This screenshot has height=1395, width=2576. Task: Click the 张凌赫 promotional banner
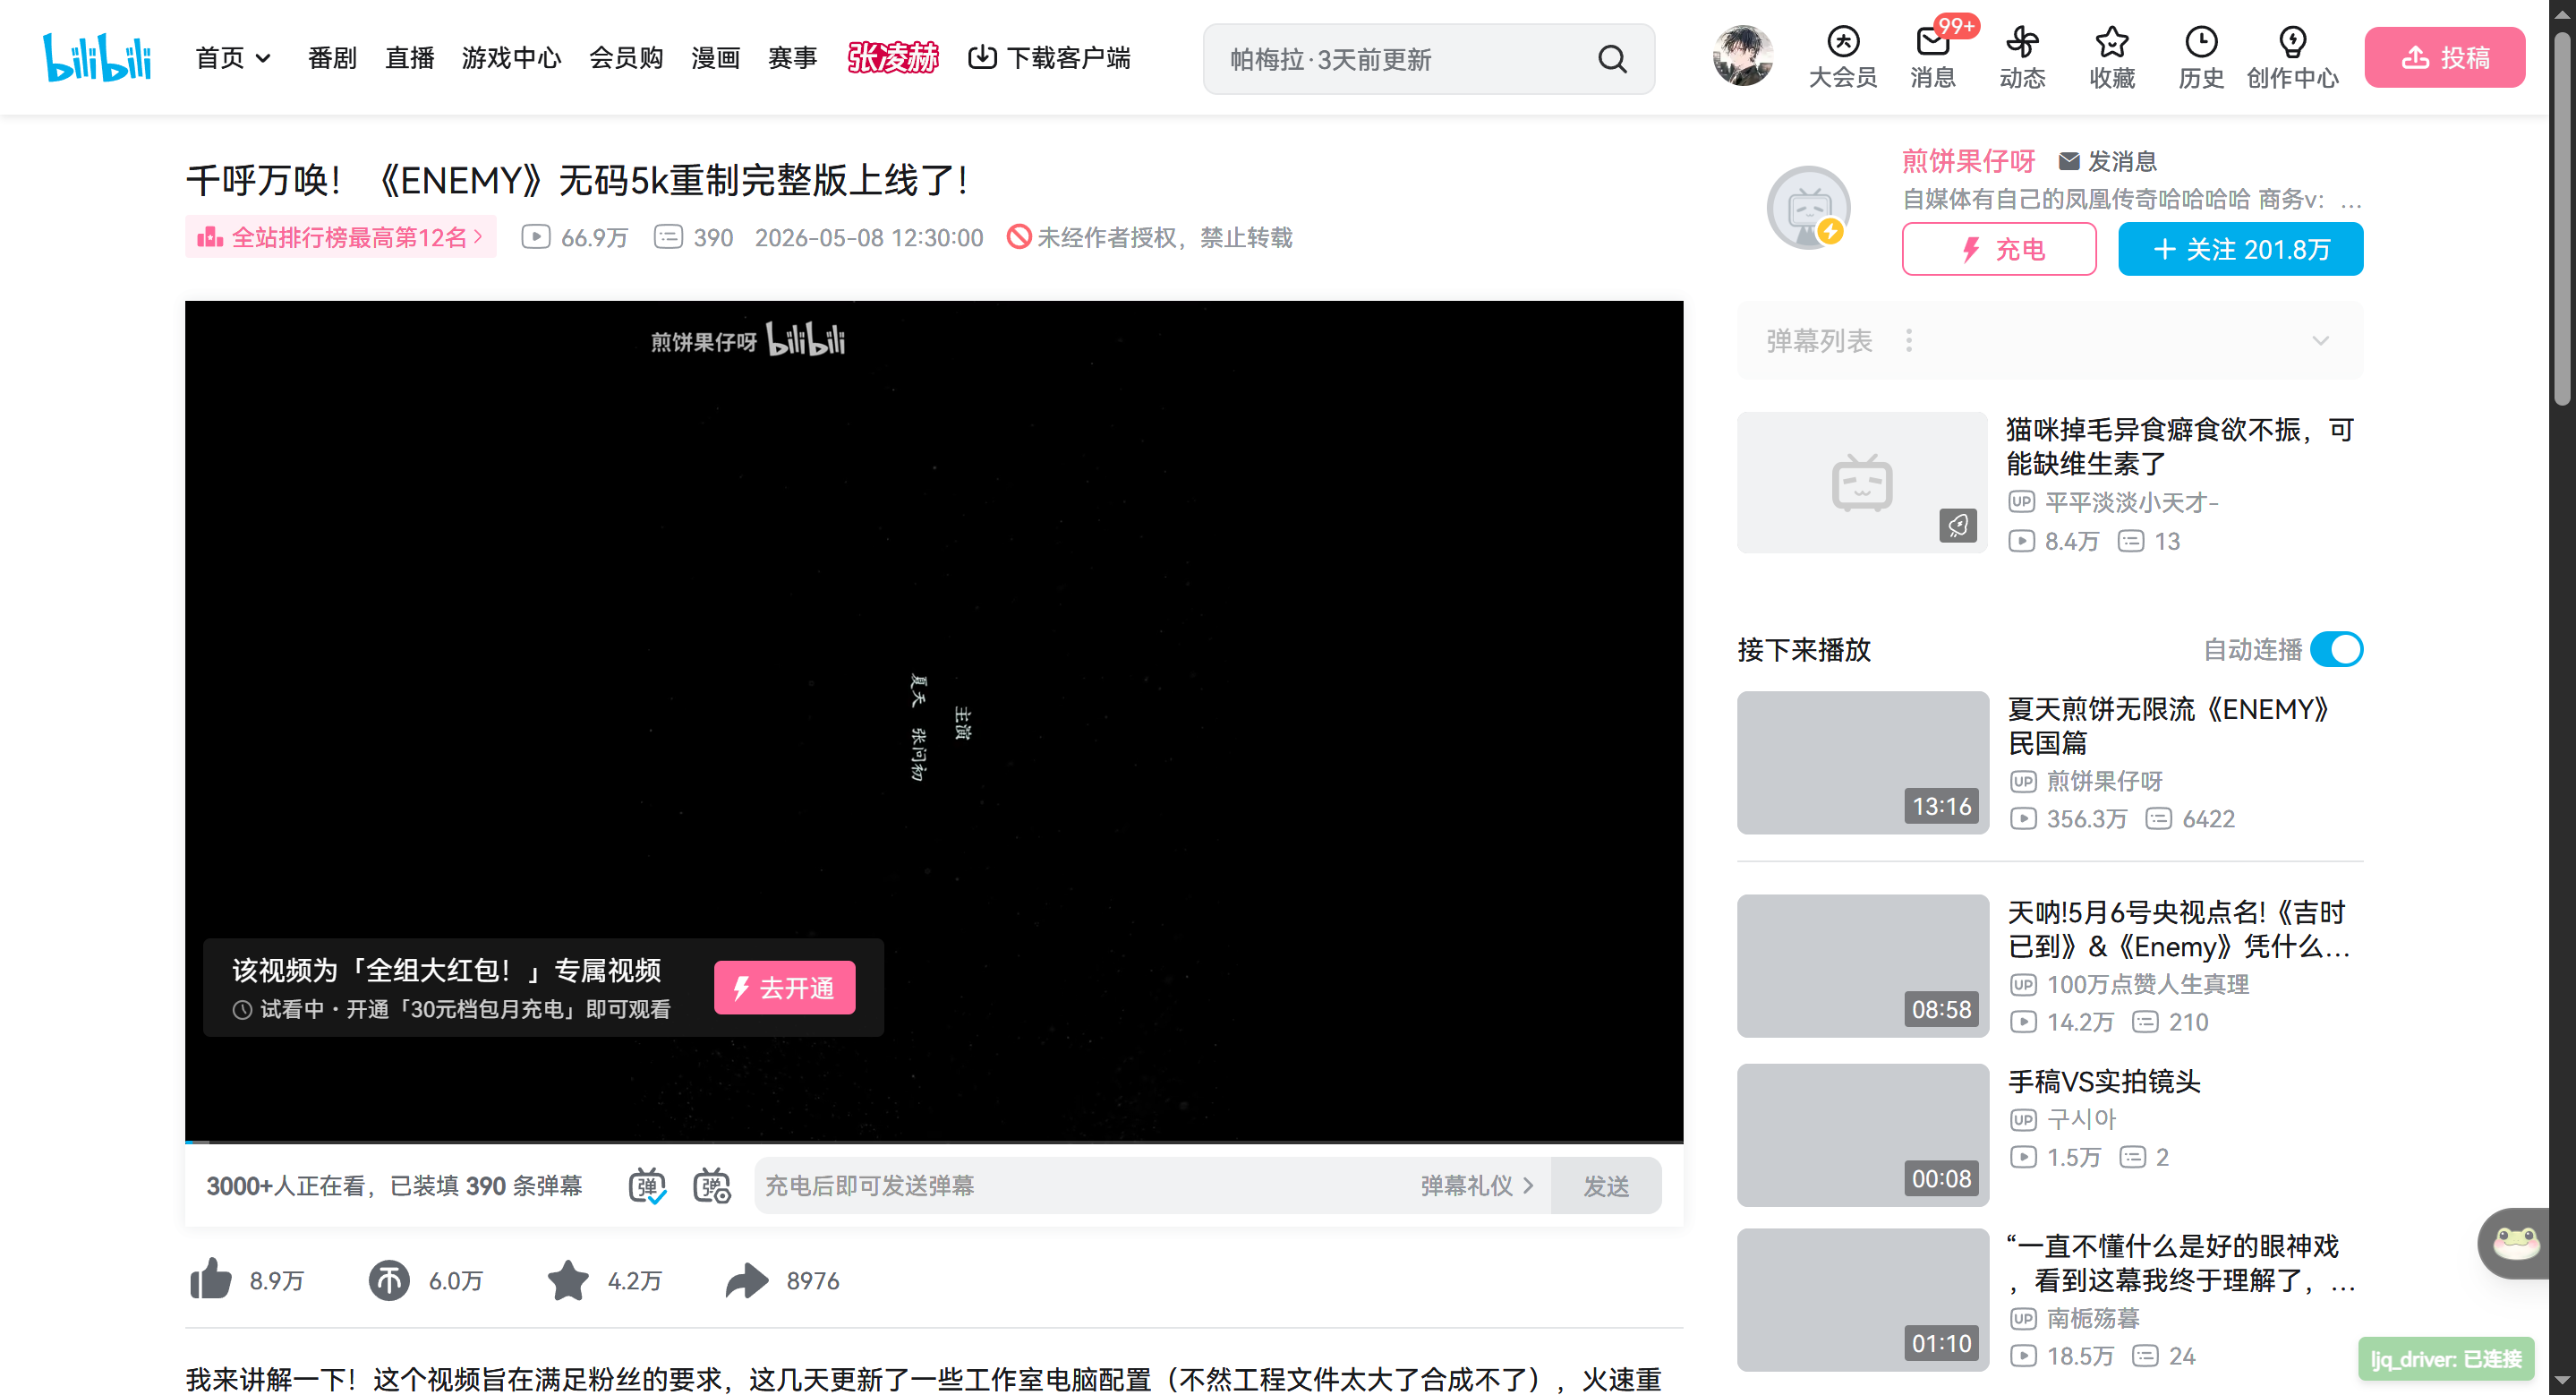coord(893,57)
